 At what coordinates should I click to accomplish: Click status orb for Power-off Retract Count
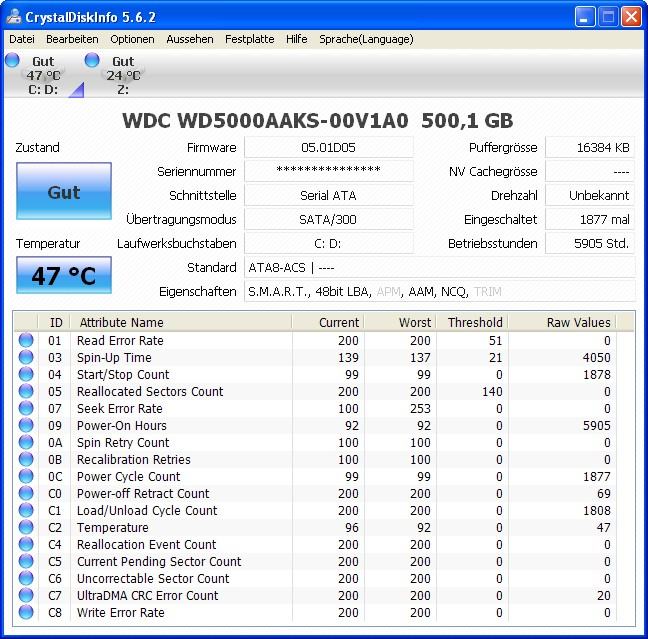click(x=26, y=493)
